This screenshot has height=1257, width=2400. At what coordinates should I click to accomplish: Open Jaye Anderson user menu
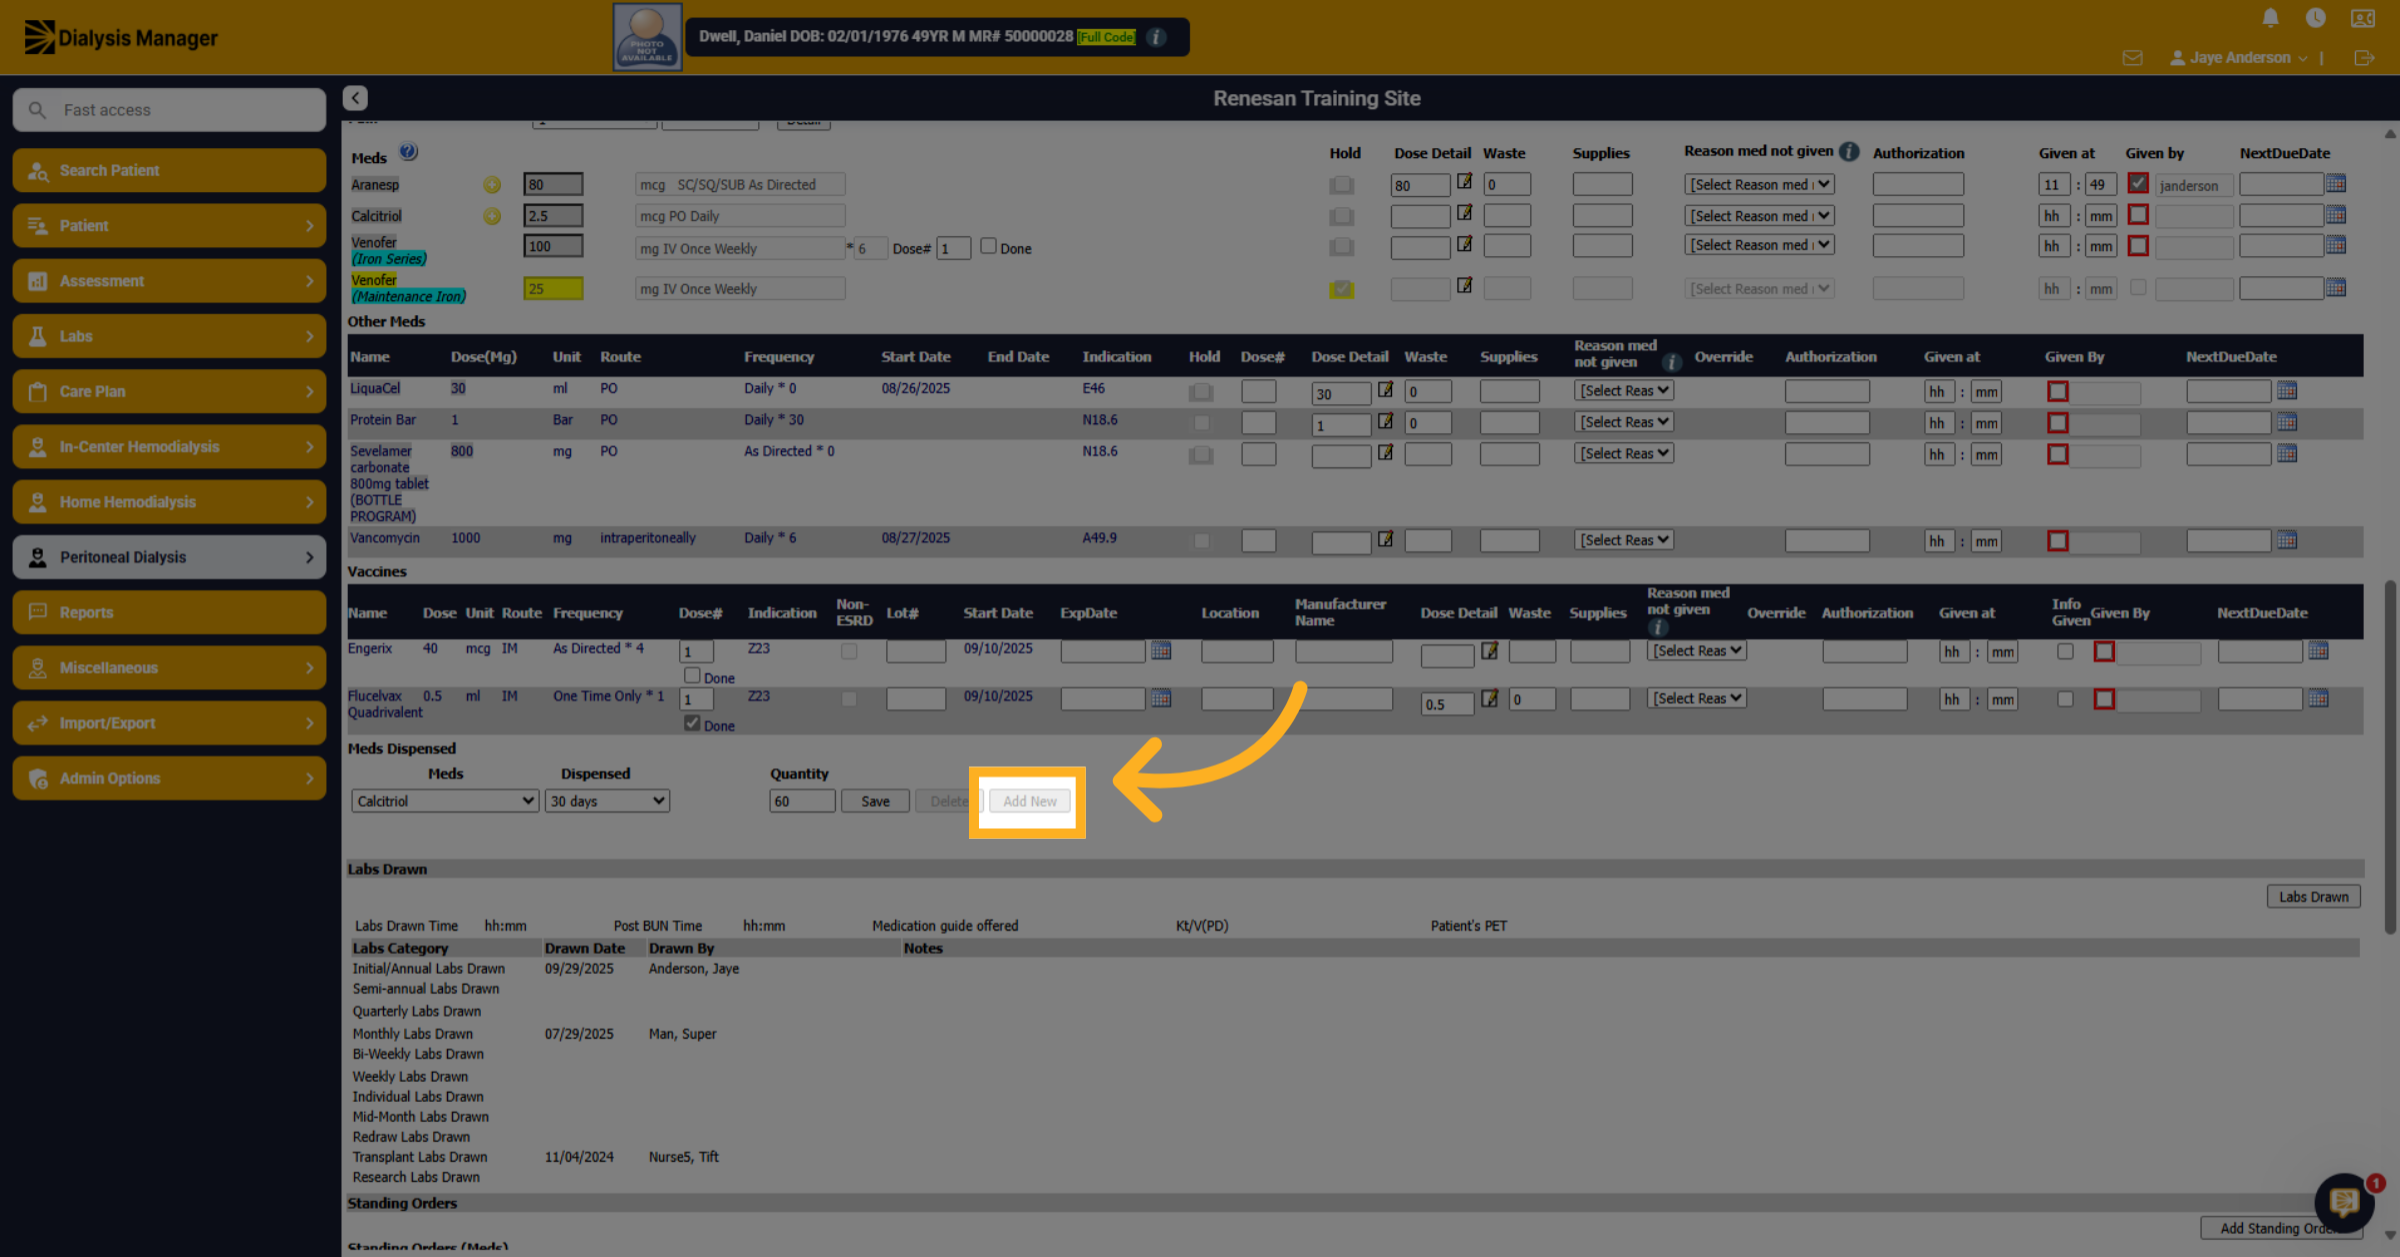point(2238,58)
